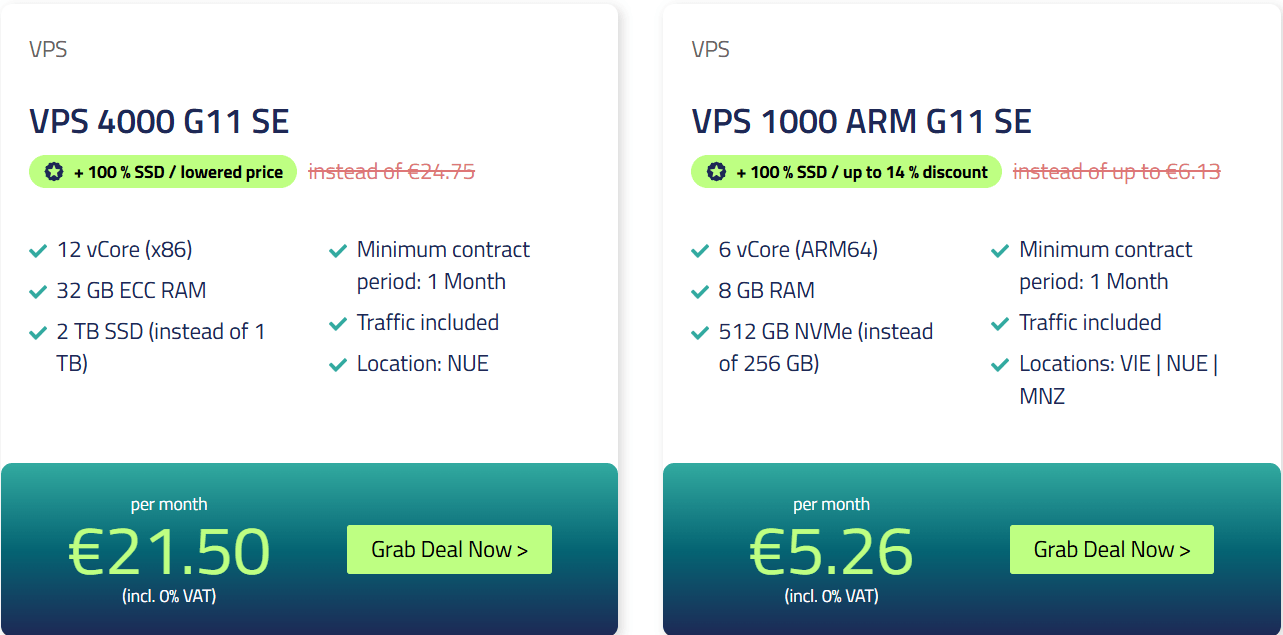1283x635 pixels.
Task: Click the struck-through instead of up to €6.13
Action: 1117,171
